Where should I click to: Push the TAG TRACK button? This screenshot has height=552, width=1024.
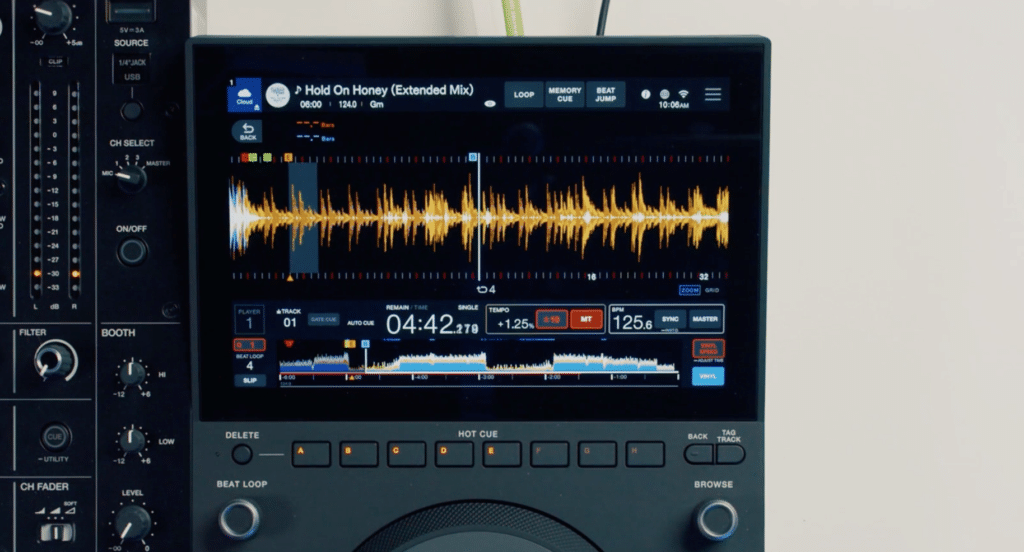click(730, 454)
